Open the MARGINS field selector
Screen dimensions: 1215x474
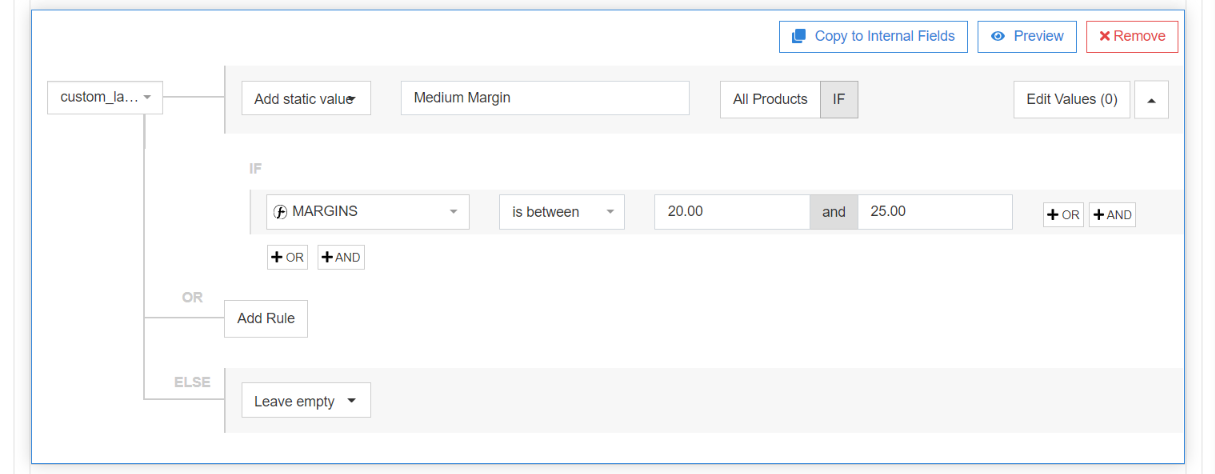[x=367, y=212]
